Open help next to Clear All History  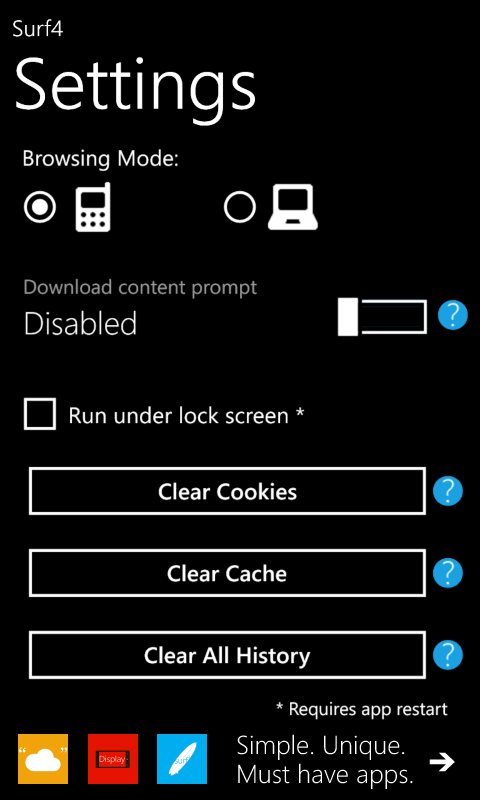coord(448,655)
